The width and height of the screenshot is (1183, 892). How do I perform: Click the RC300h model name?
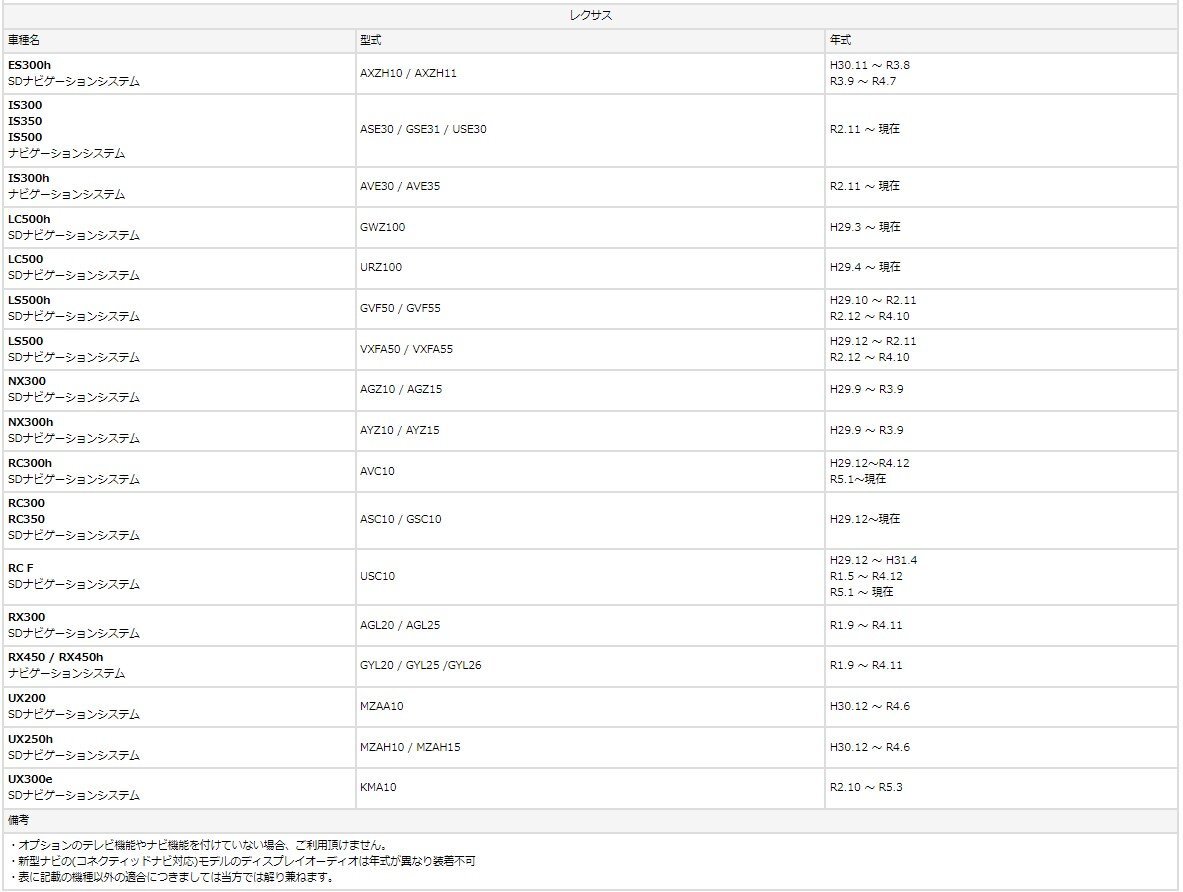[x=30, y=463]
